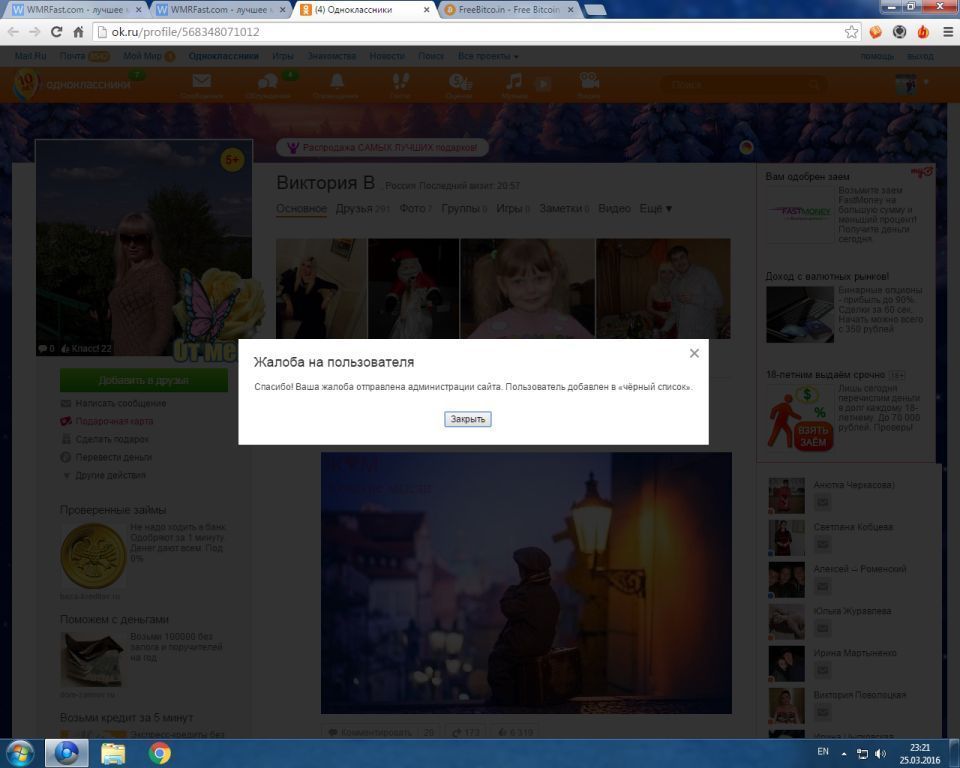This screenshot has height=768, width=960.
Task: Click the Chrome taskbar icon
Action: click(159, 753)
